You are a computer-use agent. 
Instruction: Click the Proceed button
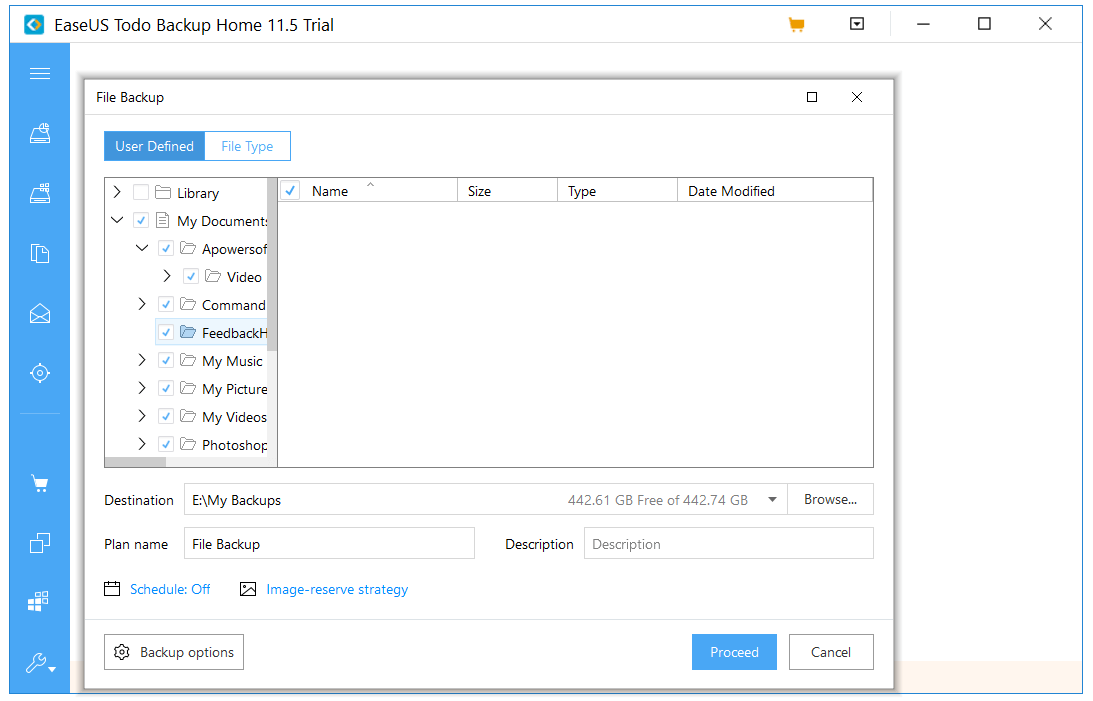734,652
